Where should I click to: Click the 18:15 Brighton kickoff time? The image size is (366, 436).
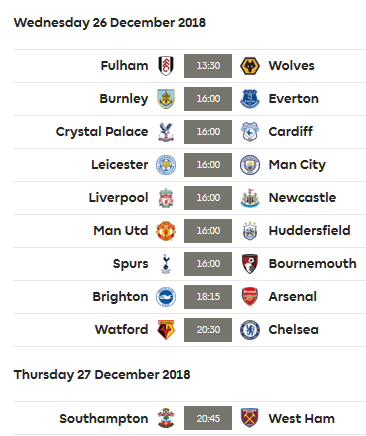(x=208, y=297)
